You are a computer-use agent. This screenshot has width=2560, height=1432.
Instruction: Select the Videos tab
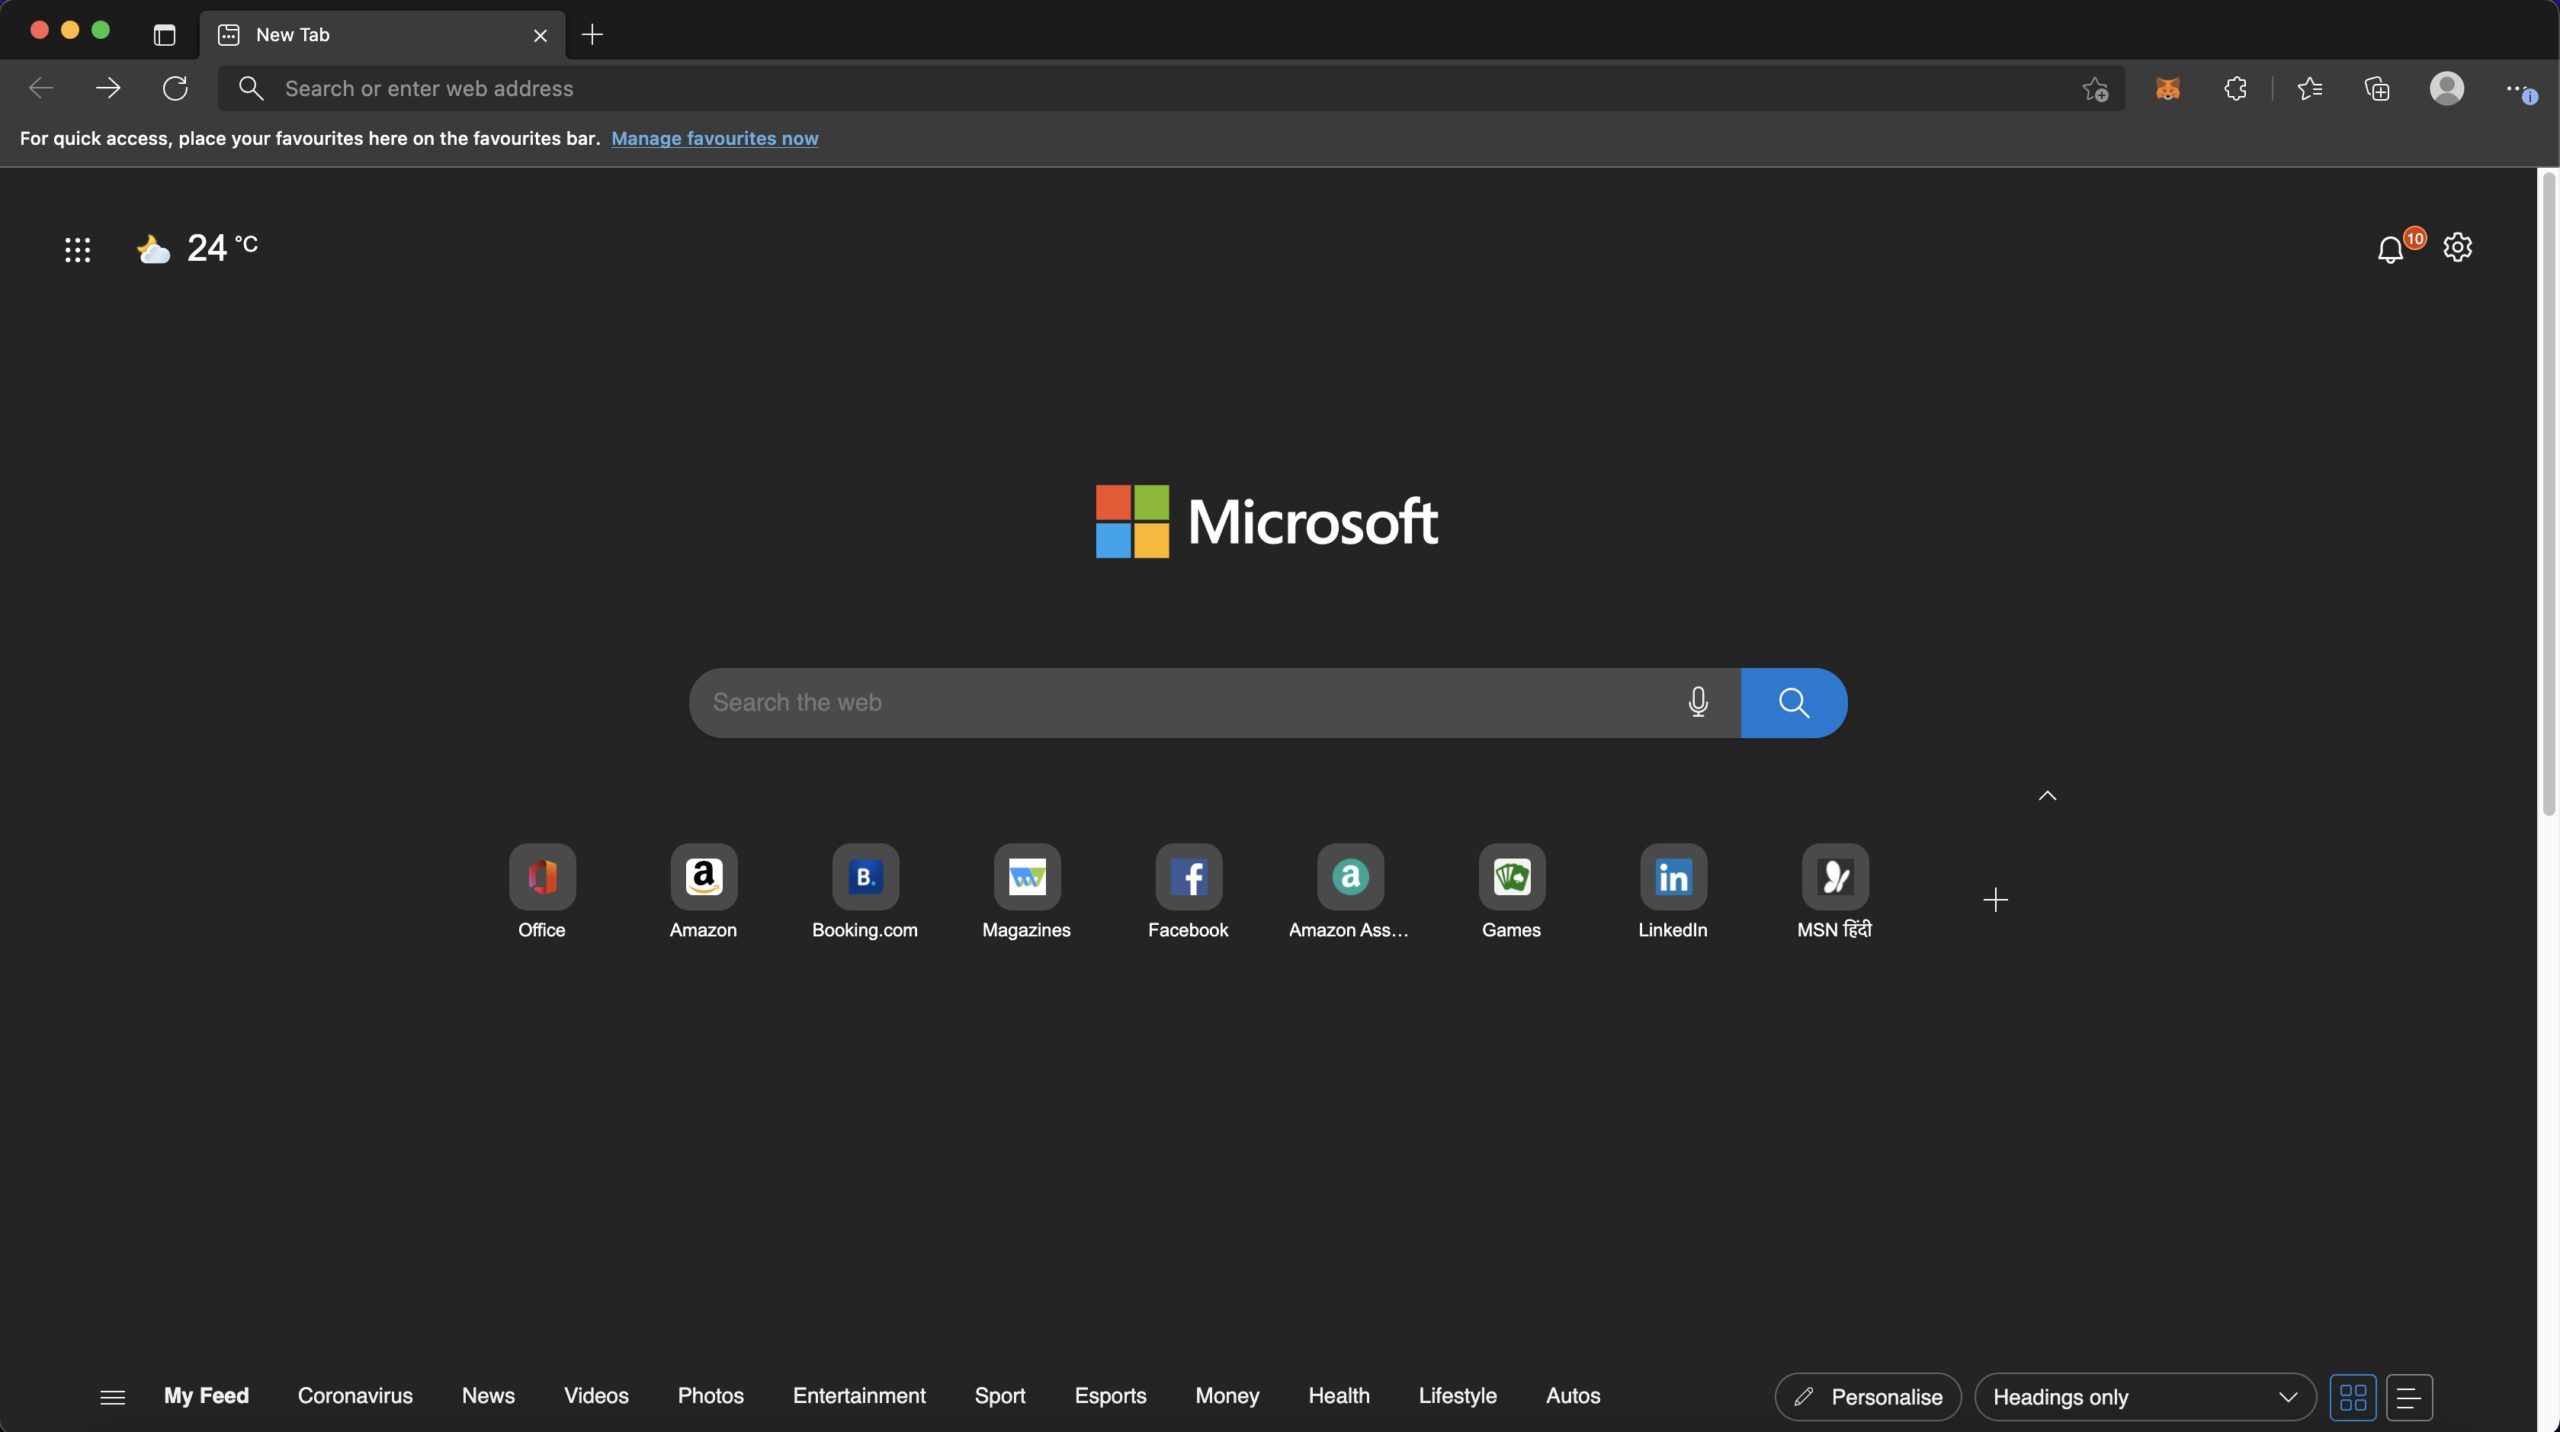[596, 1396]
